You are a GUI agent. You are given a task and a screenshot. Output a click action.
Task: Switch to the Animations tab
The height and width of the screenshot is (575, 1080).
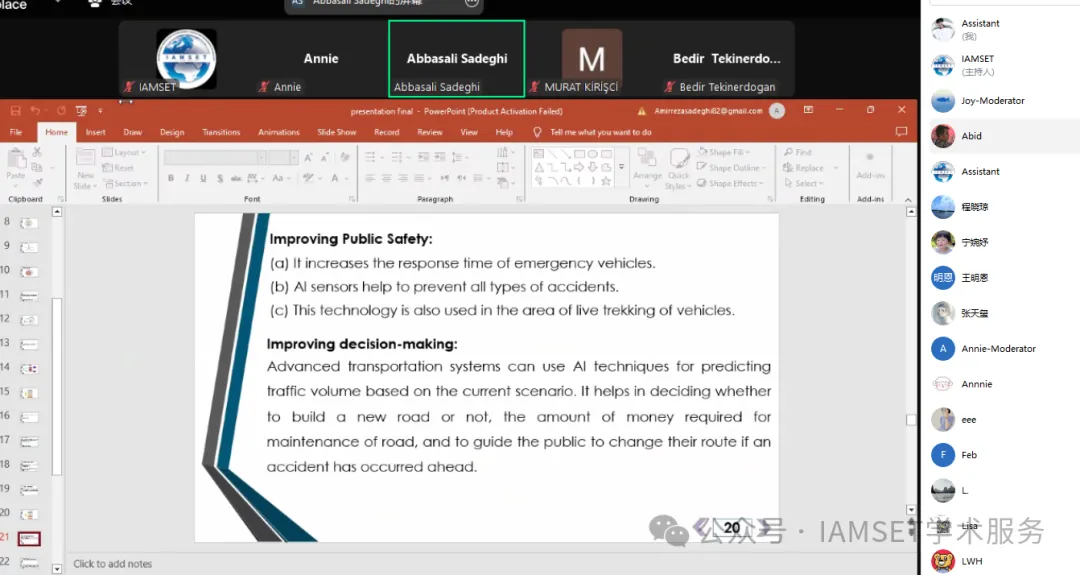point(278,132)
